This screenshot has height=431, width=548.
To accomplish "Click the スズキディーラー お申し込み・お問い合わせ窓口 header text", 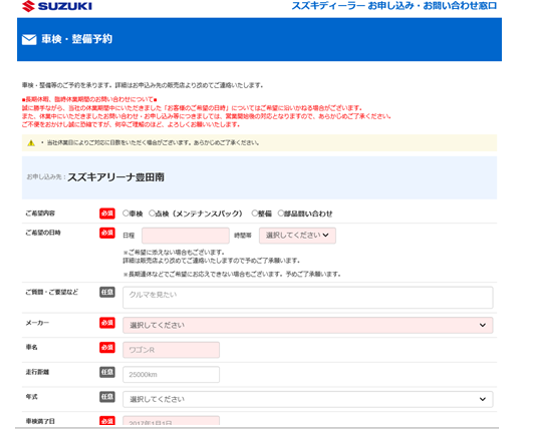I will coord(394,6).
